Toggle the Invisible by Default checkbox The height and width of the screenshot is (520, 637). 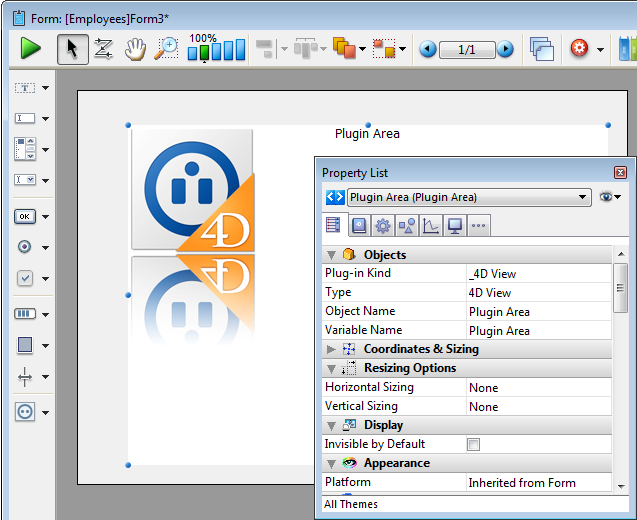[474, 444]
